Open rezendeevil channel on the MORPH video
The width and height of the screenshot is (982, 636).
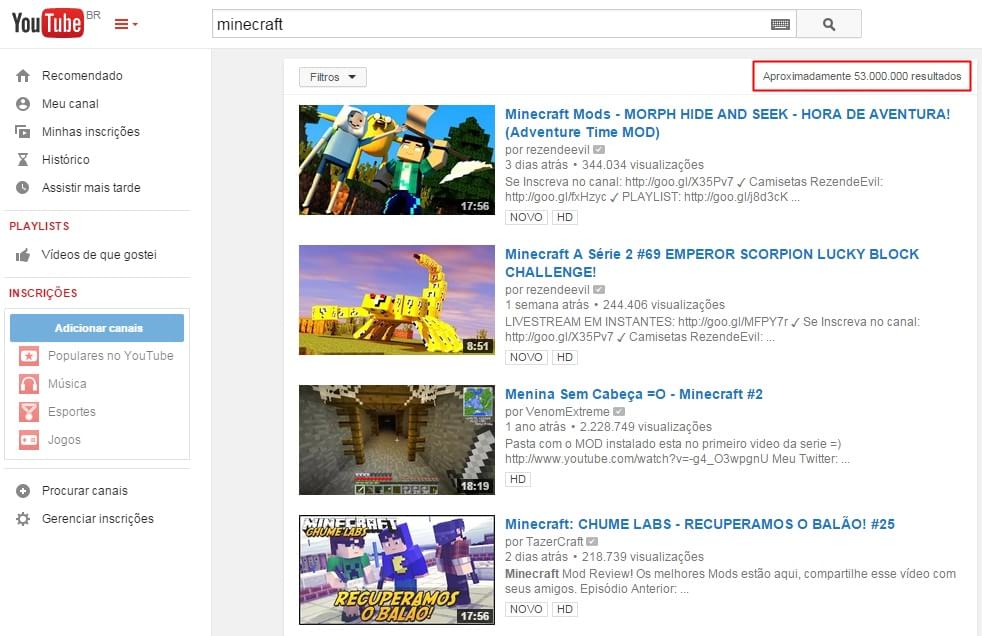click(x=557, y=150)
